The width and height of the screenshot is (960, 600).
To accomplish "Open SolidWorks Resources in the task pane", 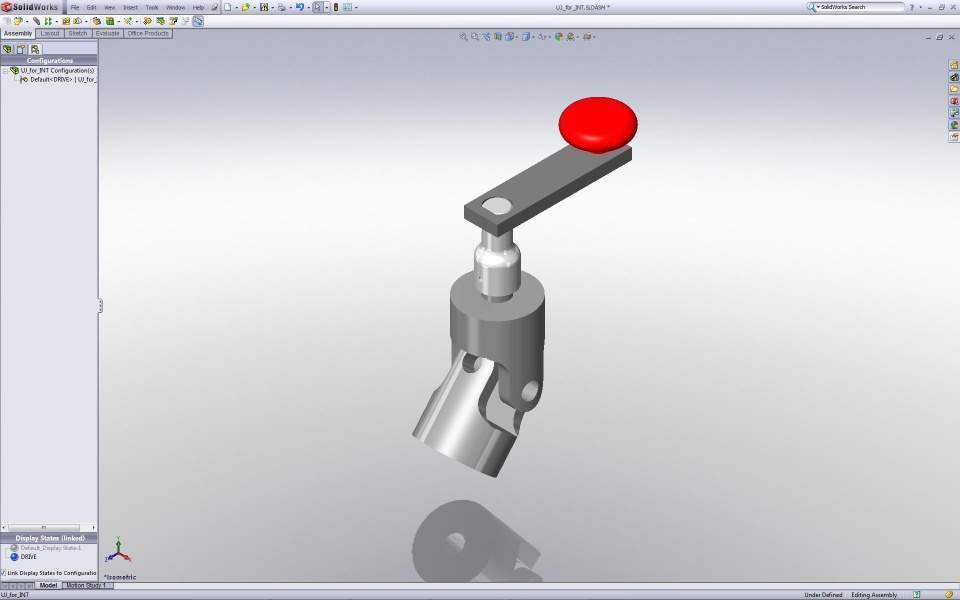I will (x=954, y=65).
